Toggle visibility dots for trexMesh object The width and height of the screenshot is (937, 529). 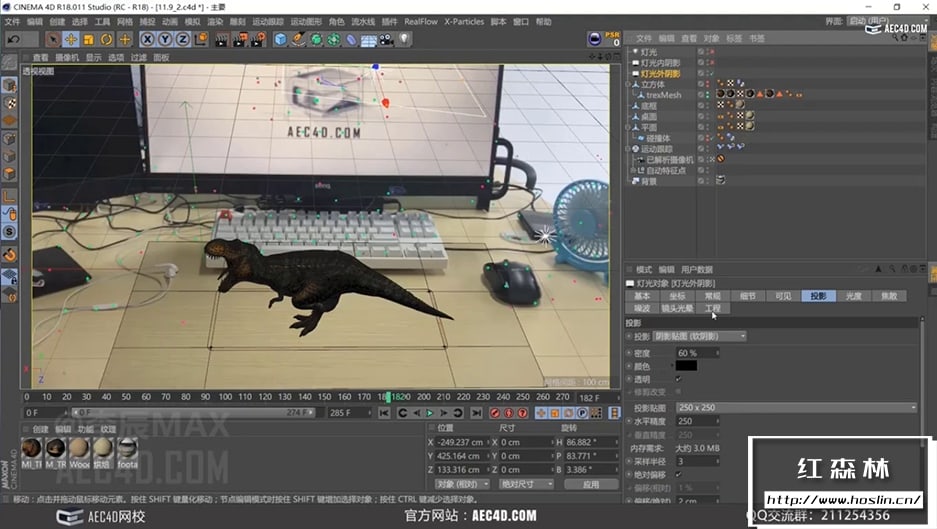709,96
